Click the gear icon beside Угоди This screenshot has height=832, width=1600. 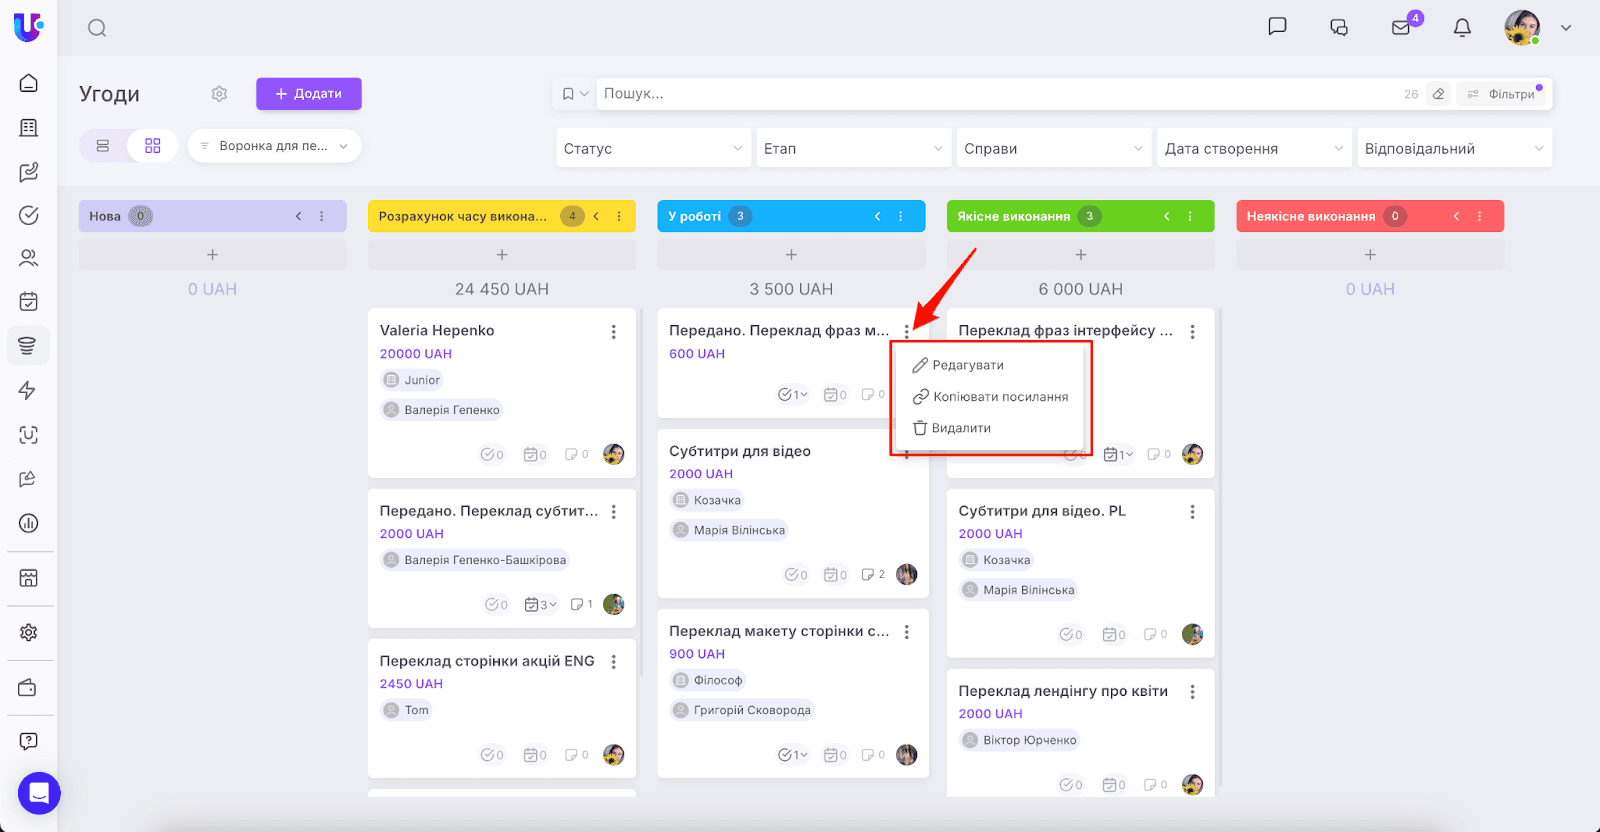point(219,94)
